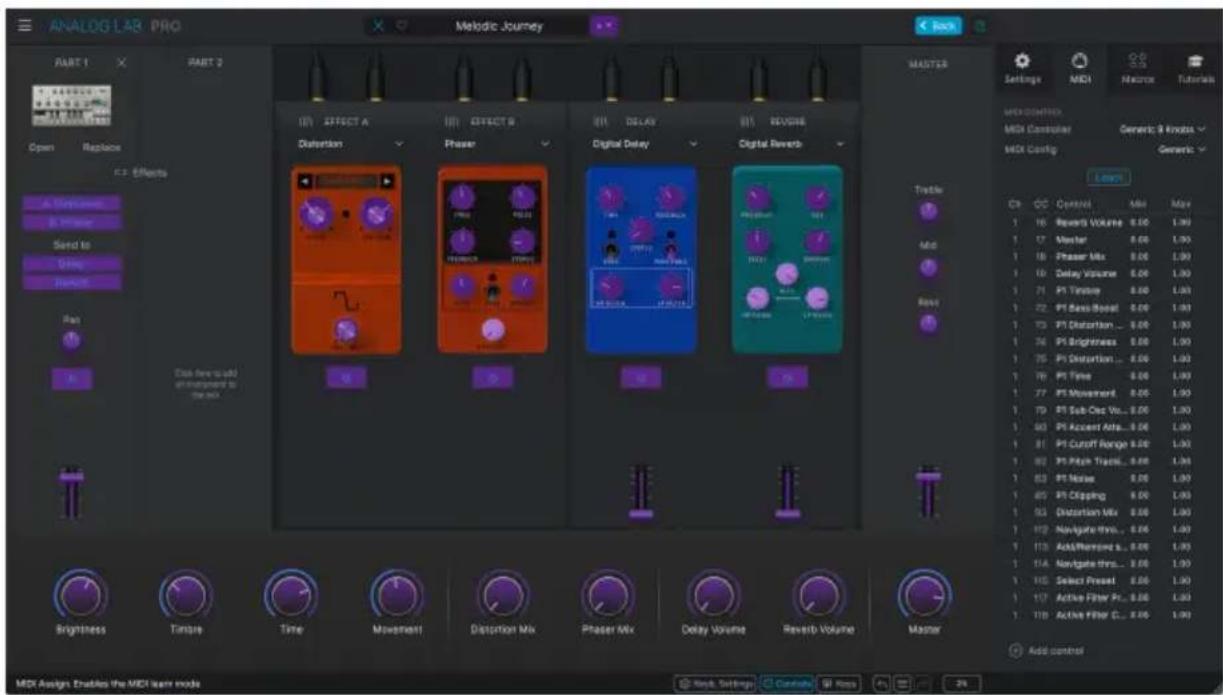The height and width of the screenshot is (695, 1223).
Task: Click the Master Bass knob
Action: (x=929, y=324)
